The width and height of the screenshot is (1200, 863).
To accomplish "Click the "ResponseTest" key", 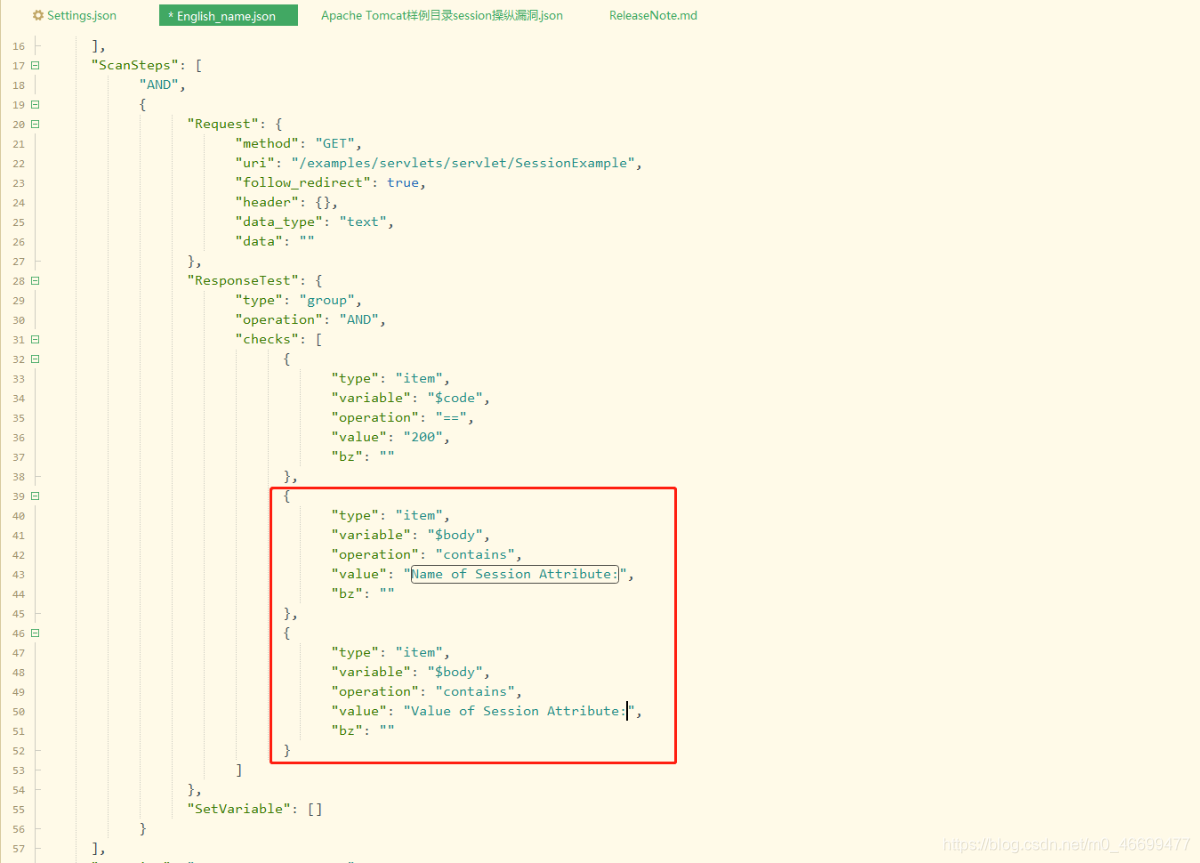I will point(243,281).
